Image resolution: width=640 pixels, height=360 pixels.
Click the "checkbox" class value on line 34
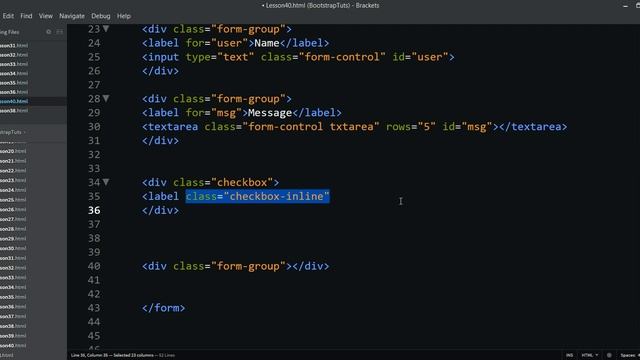tap(242, 182)
